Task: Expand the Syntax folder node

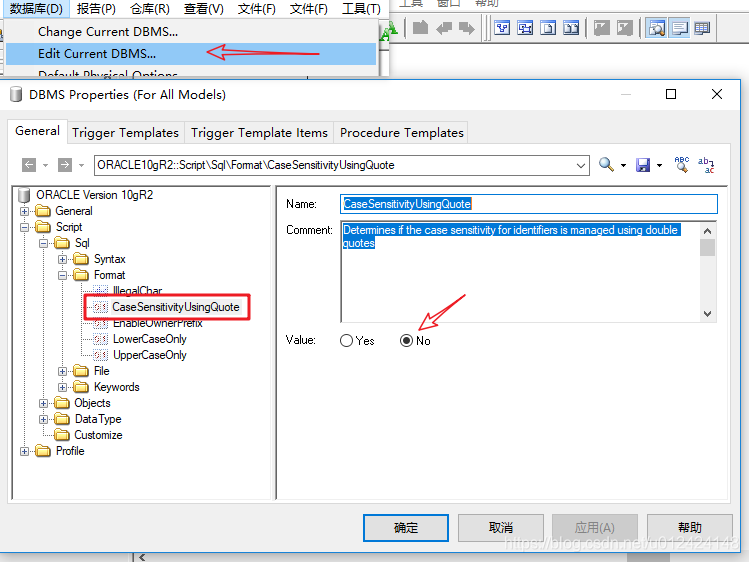Action: point(63,259)
